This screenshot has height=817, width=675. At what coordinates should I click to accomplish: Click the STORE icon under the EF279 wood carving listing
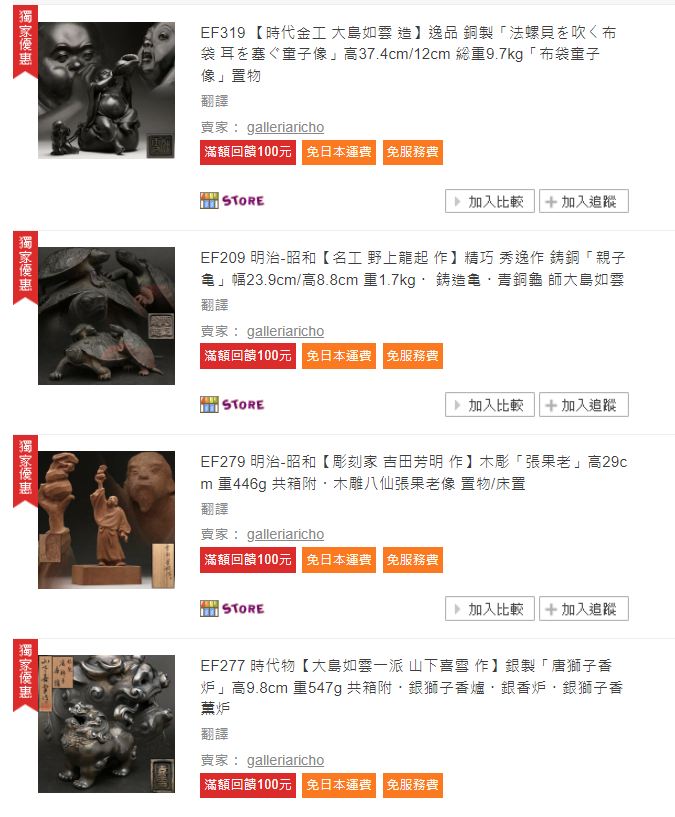point(232,608)
